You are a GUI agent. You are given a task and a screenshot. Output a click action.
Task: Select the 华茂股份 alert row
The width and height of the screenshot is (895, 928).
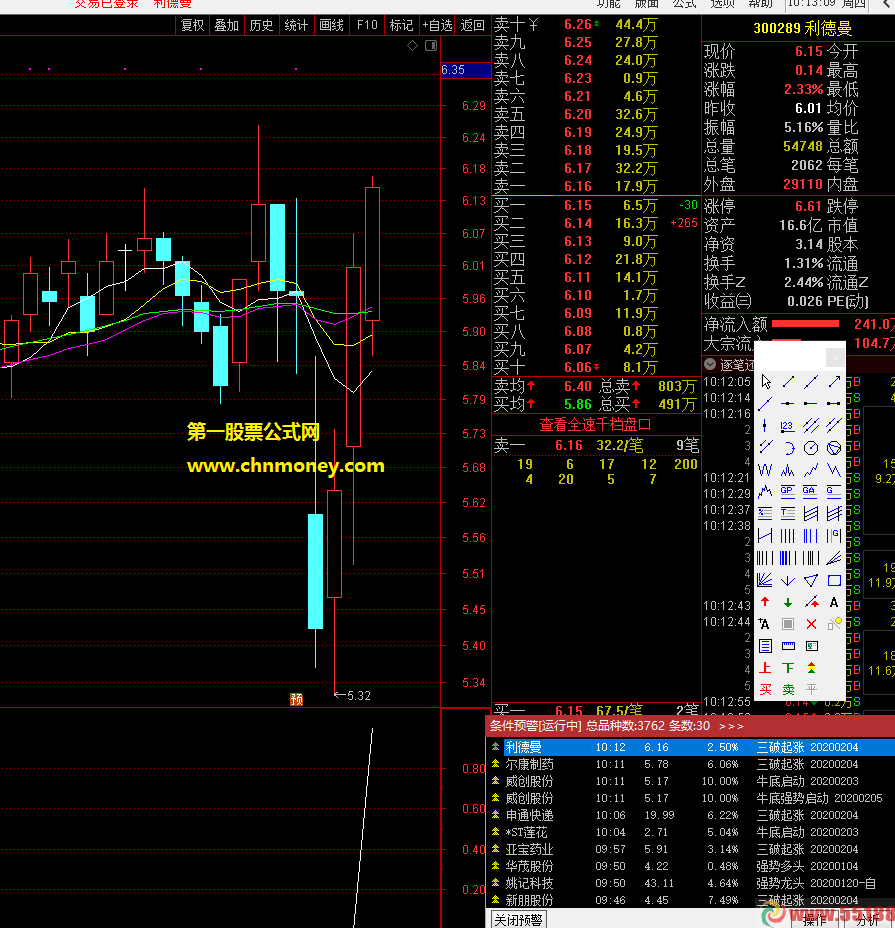tap(691, 866)
